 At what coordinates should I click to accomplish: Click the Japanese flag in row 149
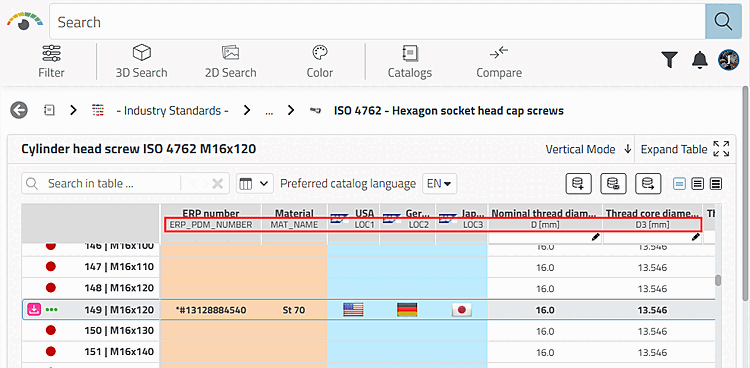click(x=462, y=310)
